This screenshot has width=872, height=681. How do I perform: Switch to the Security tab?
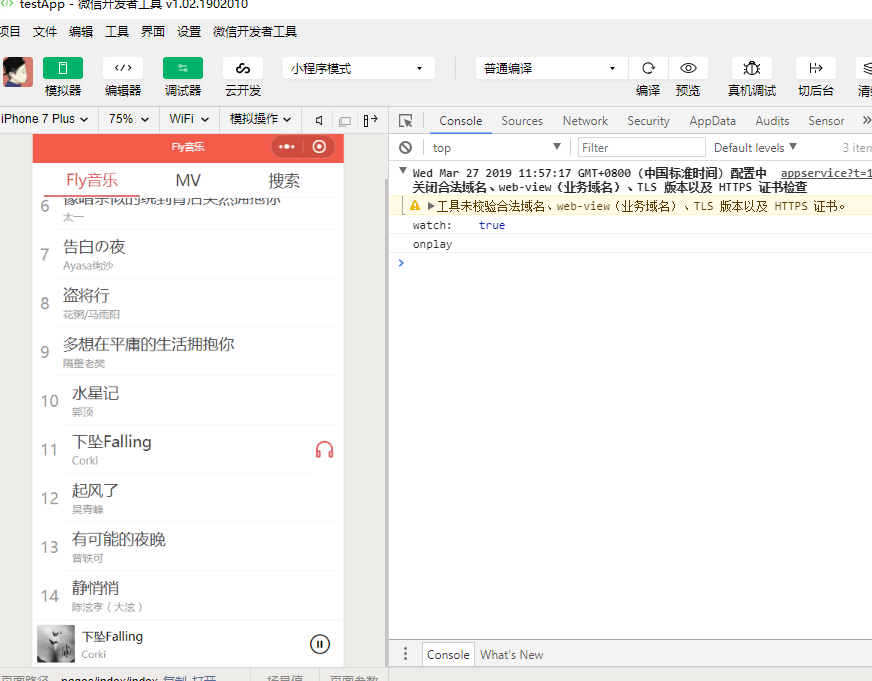[648, 121]
